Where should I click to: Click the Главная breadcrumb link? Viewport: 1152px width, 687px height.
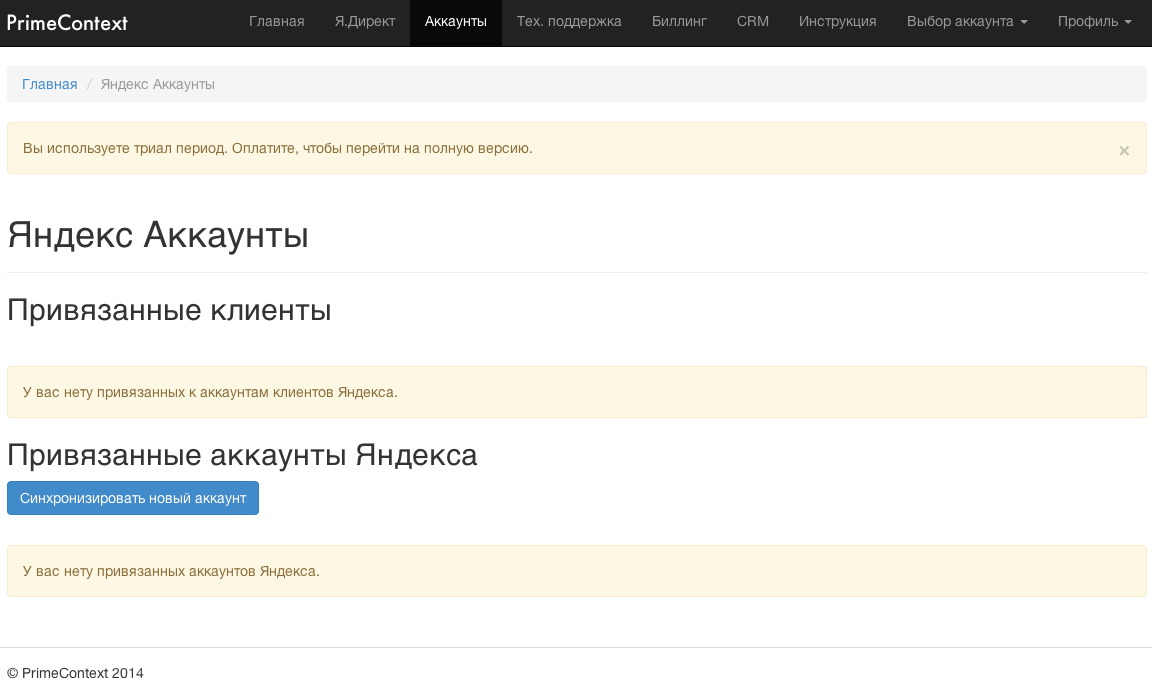click(49, 84)
